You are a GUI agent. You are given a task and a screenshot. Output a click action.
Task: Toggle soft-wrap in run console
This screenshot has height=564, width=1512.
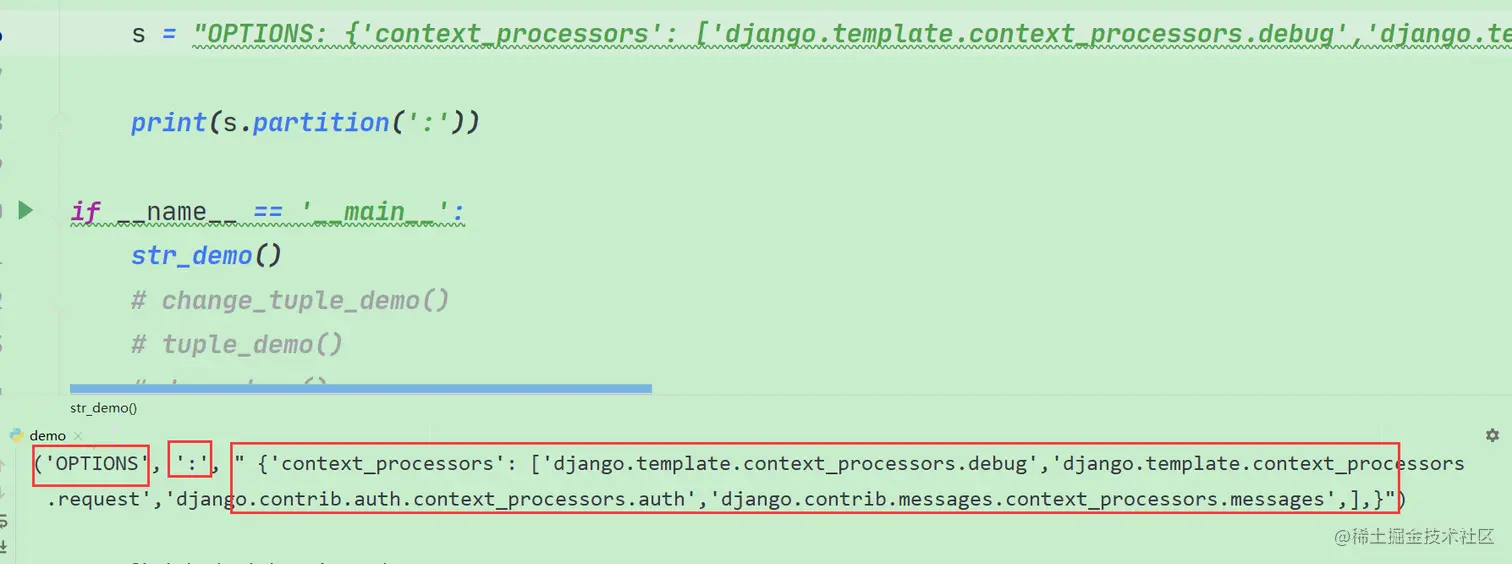click(x=4, y=522)
